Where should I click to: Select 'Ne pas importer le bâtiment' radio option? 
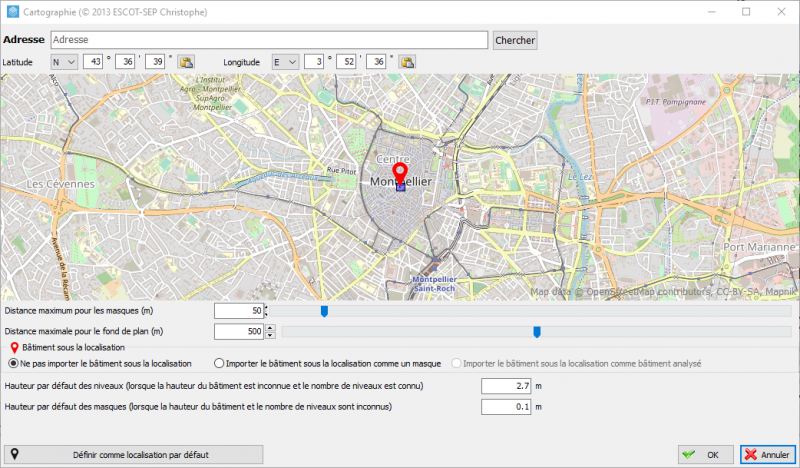click(x=14, y=362)
